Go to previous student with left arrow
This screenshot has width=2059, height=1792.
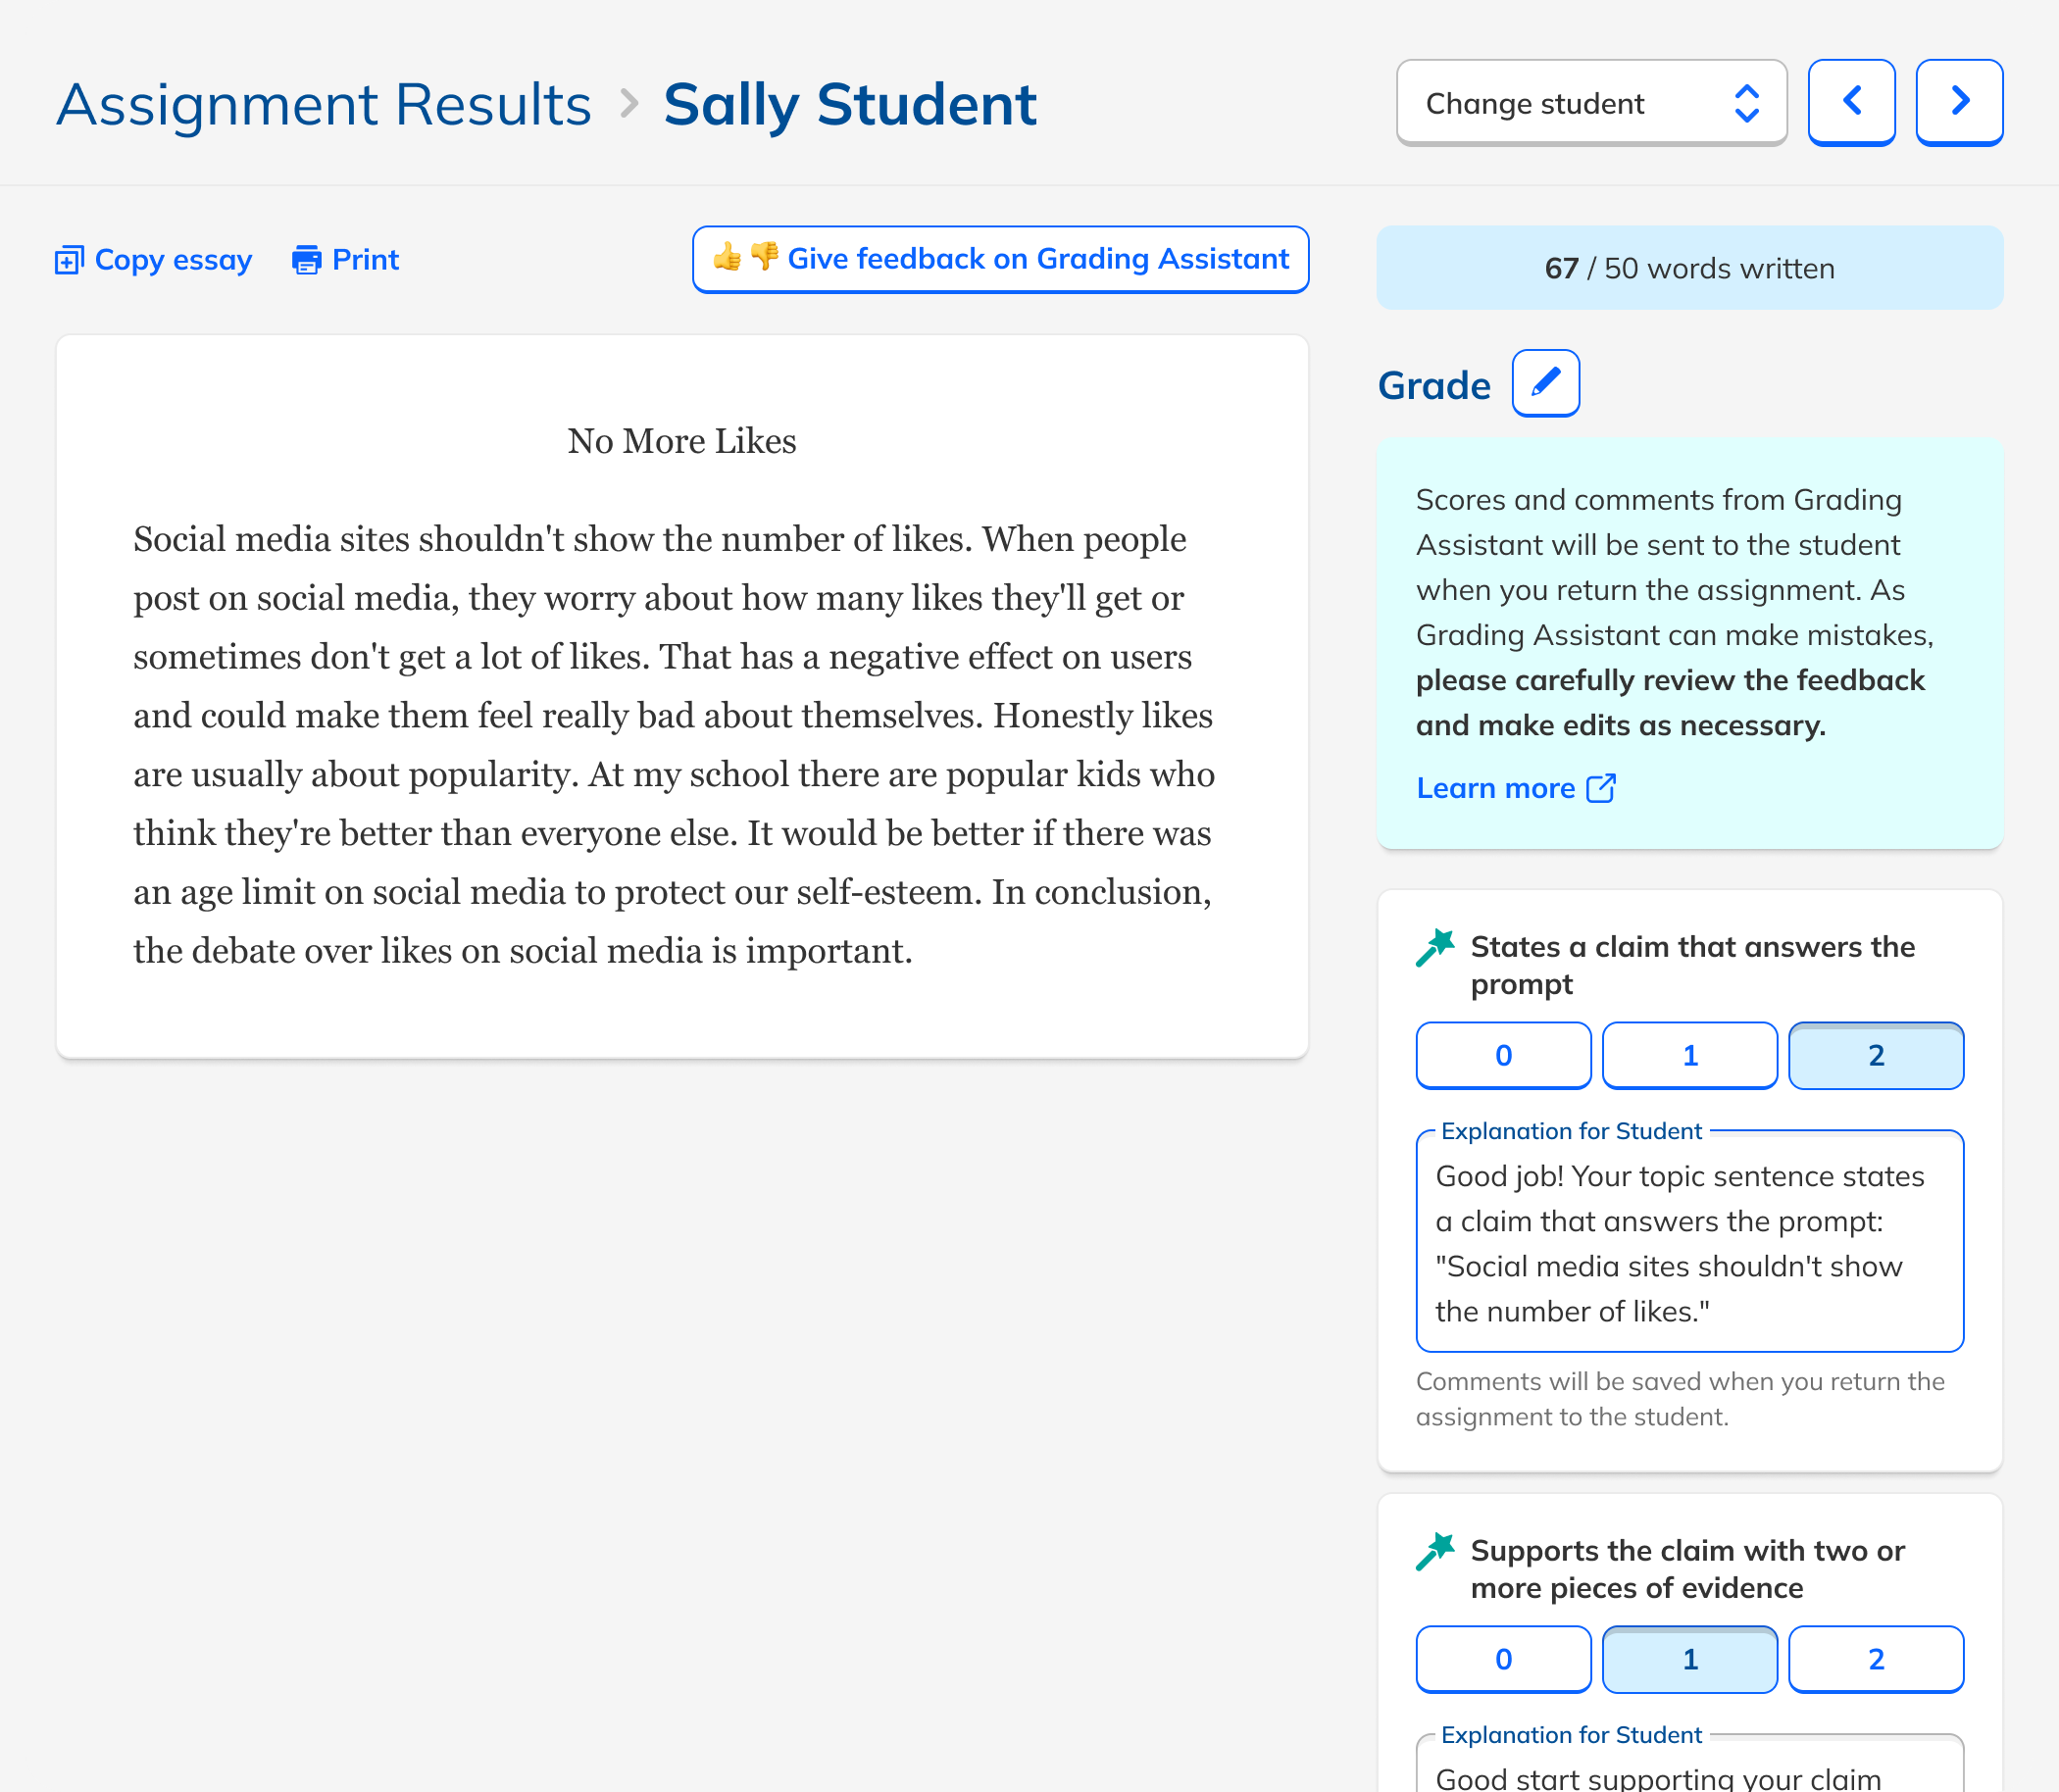(x=1851, y=101)
